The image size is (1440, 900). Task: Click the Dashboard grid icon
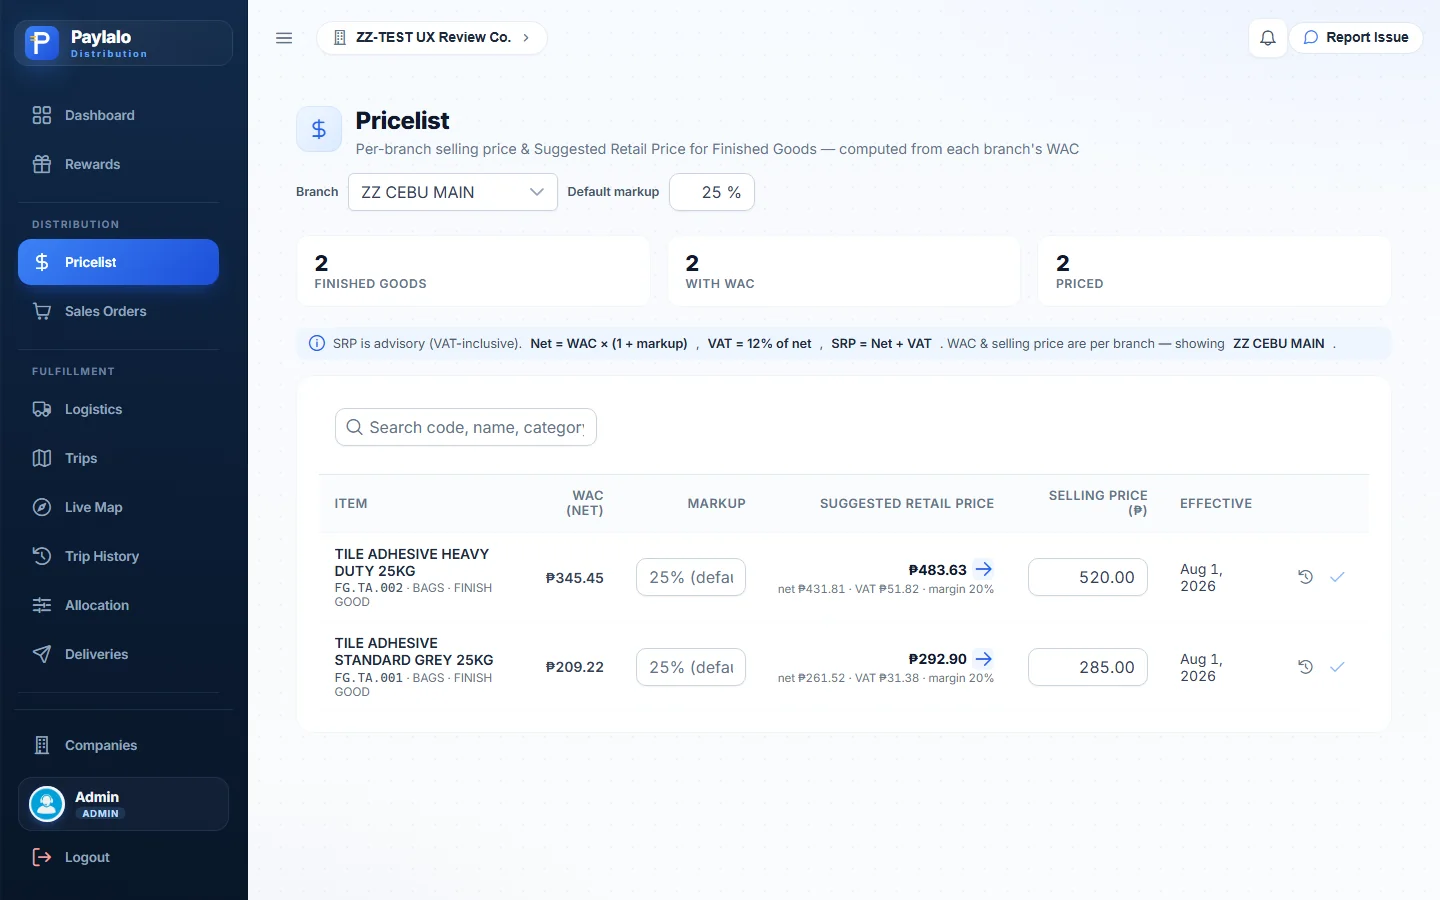[42, 115]
